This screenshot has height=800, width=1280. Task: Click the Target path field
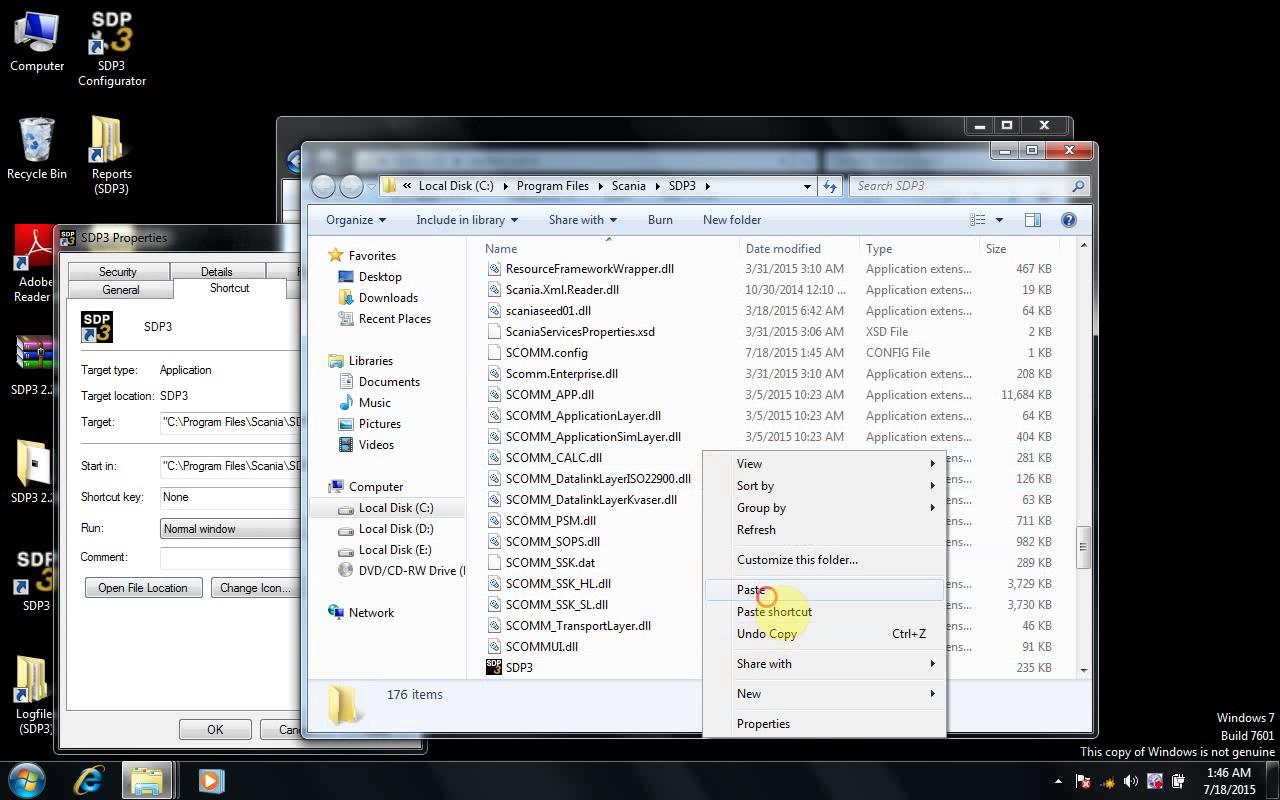point(231,423)
